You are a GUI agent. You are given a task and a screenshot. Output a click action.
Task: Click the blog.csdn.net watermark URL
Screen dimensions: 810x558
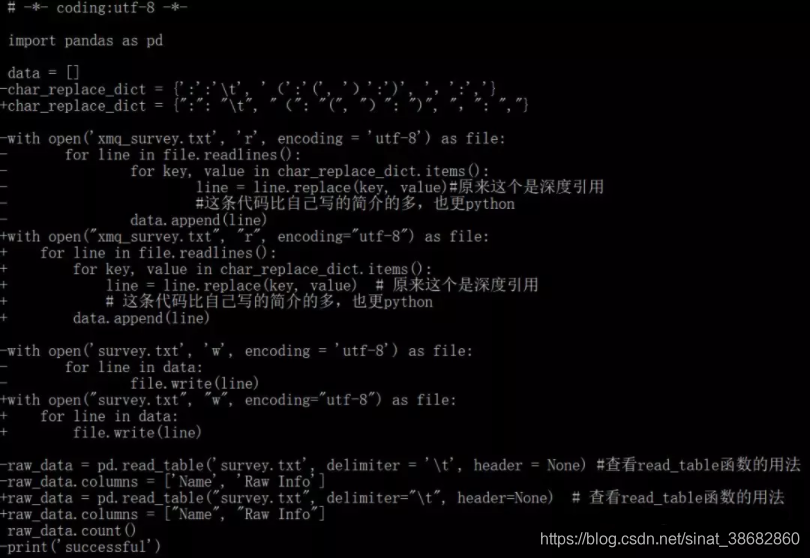tap(670, 539)
